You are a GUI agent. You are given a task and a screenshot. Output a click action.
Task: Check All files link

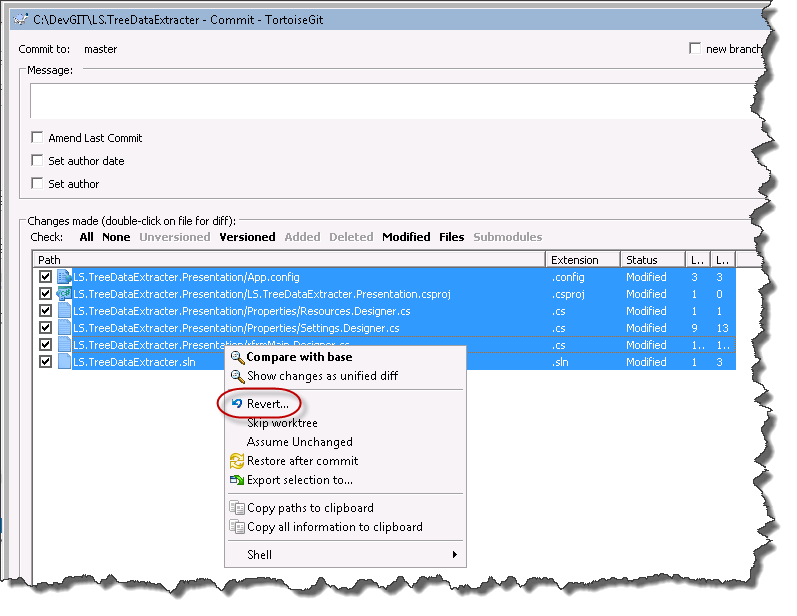[86, 237]
